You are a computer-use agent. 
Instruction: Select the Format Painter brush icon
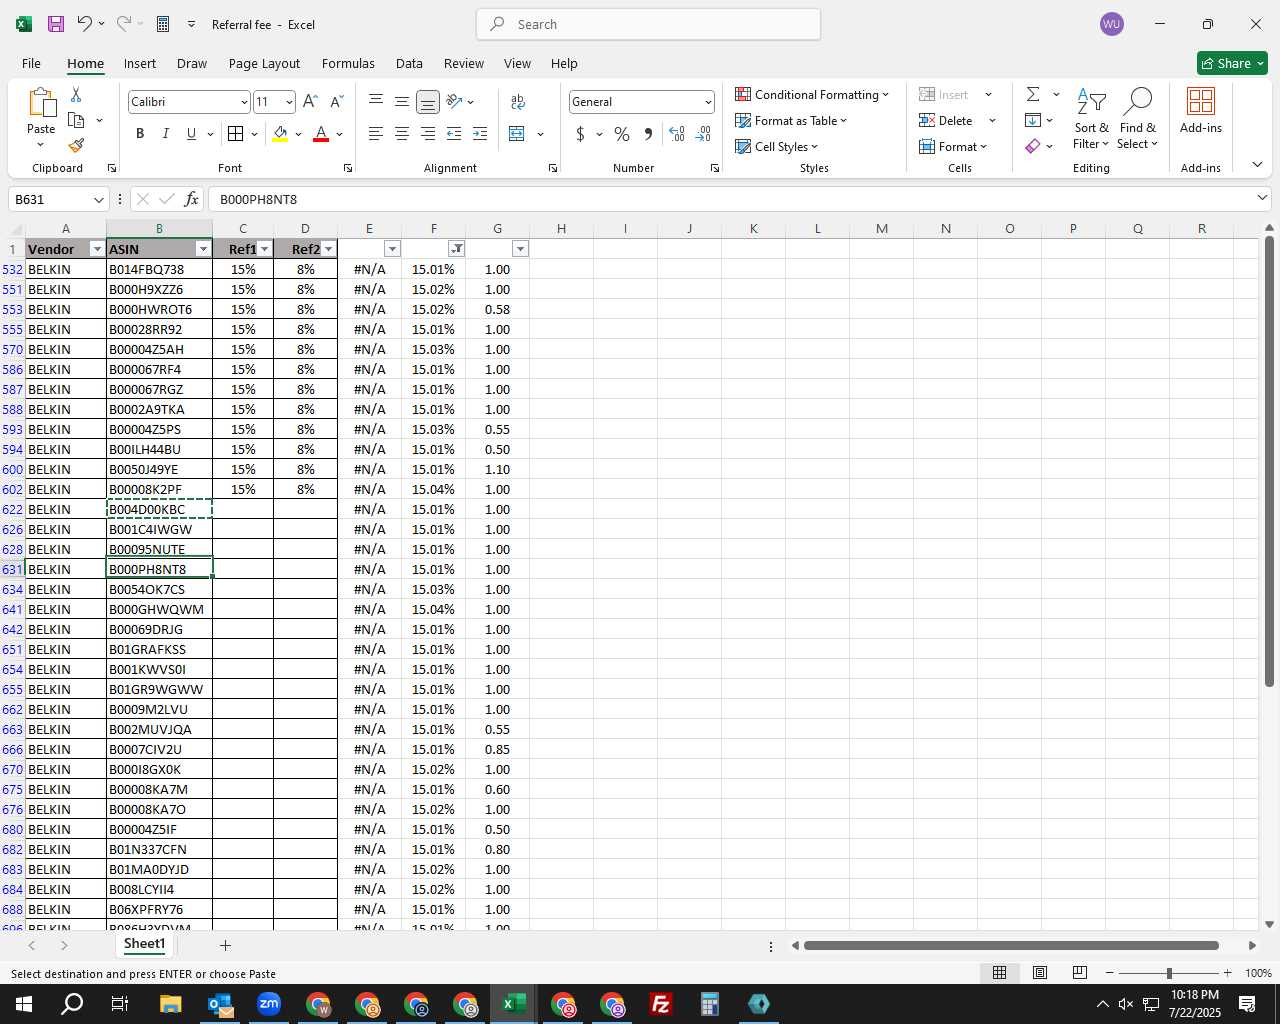coord(76,146)
